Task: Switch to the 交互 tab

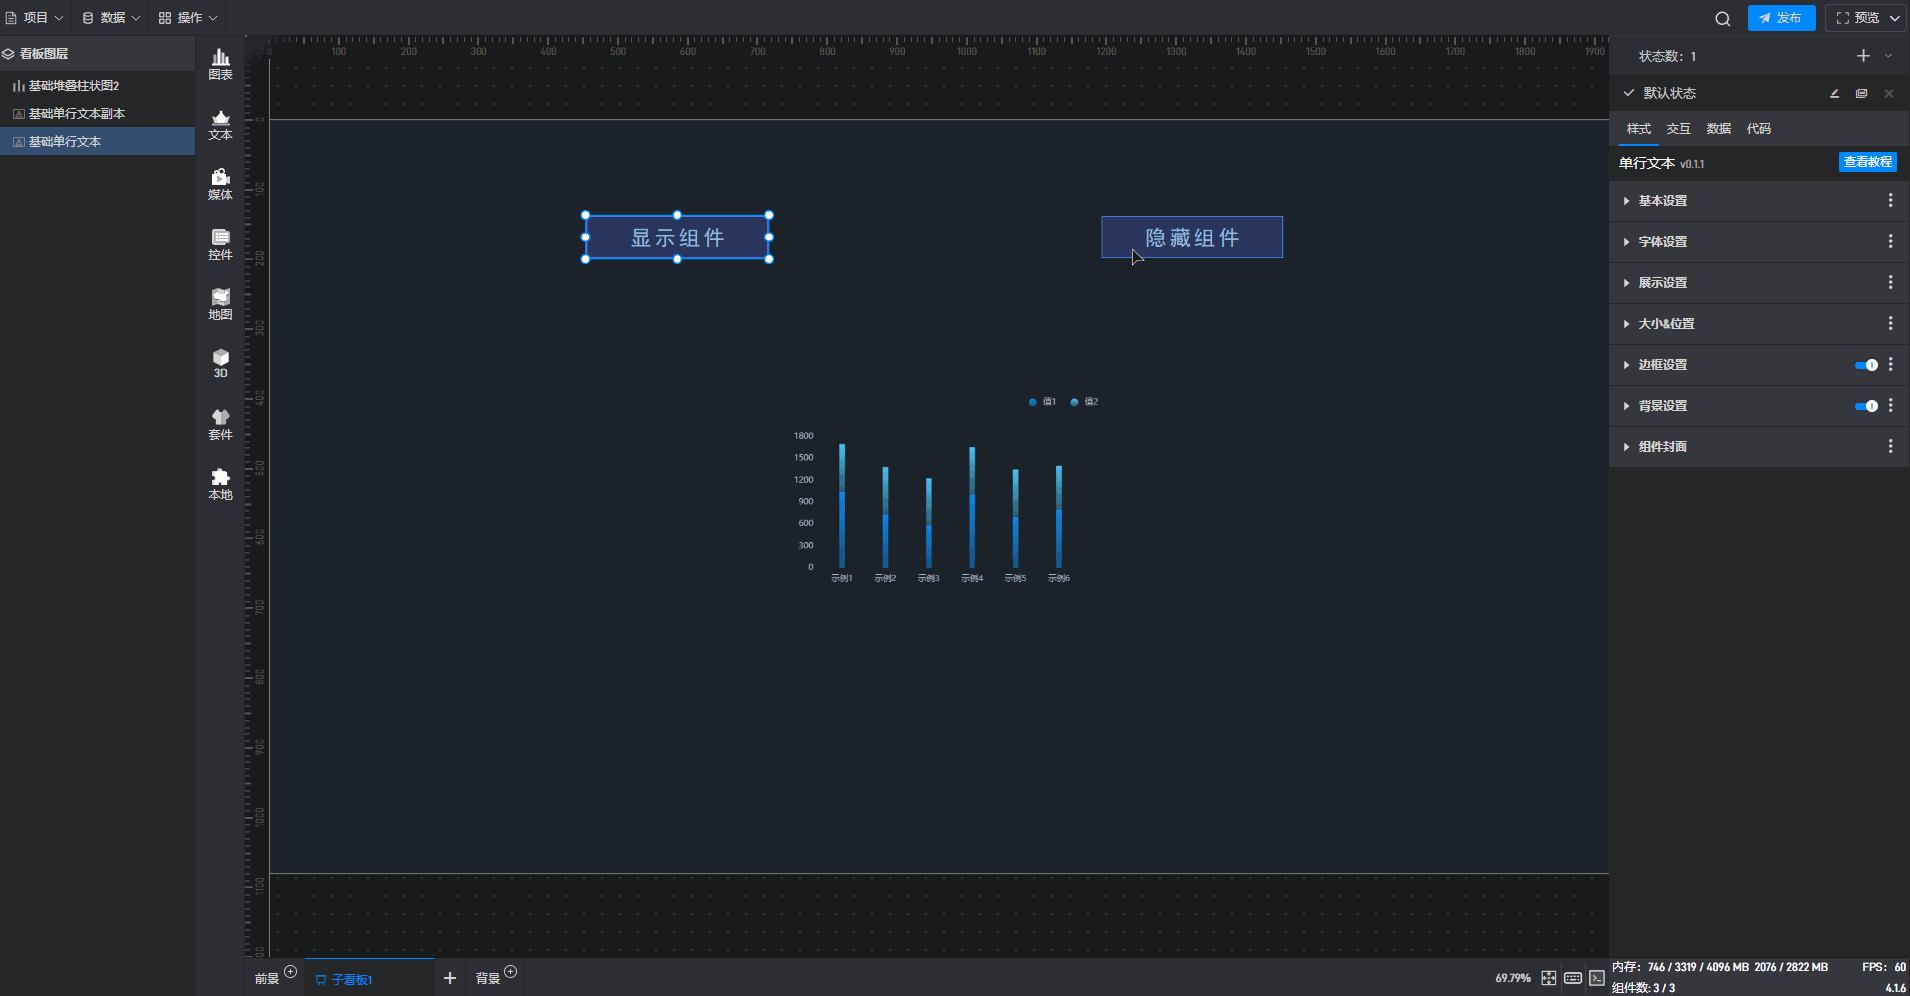Action: pyautogui.click(x=1678, y=129)
